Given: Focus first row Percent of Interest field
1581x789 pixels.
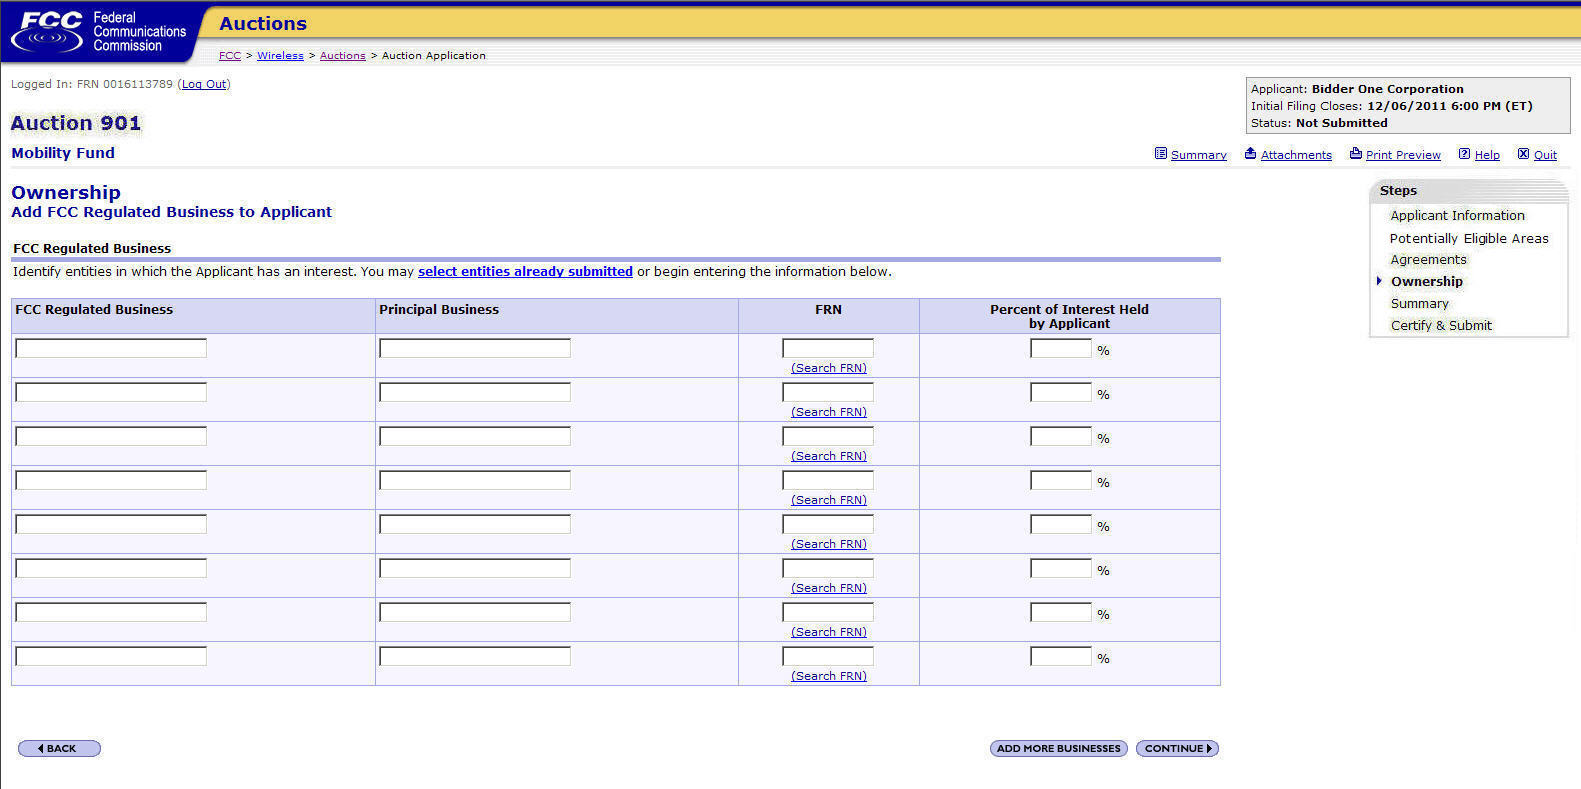Looking at the screenshot, I should click(1061, 348).
